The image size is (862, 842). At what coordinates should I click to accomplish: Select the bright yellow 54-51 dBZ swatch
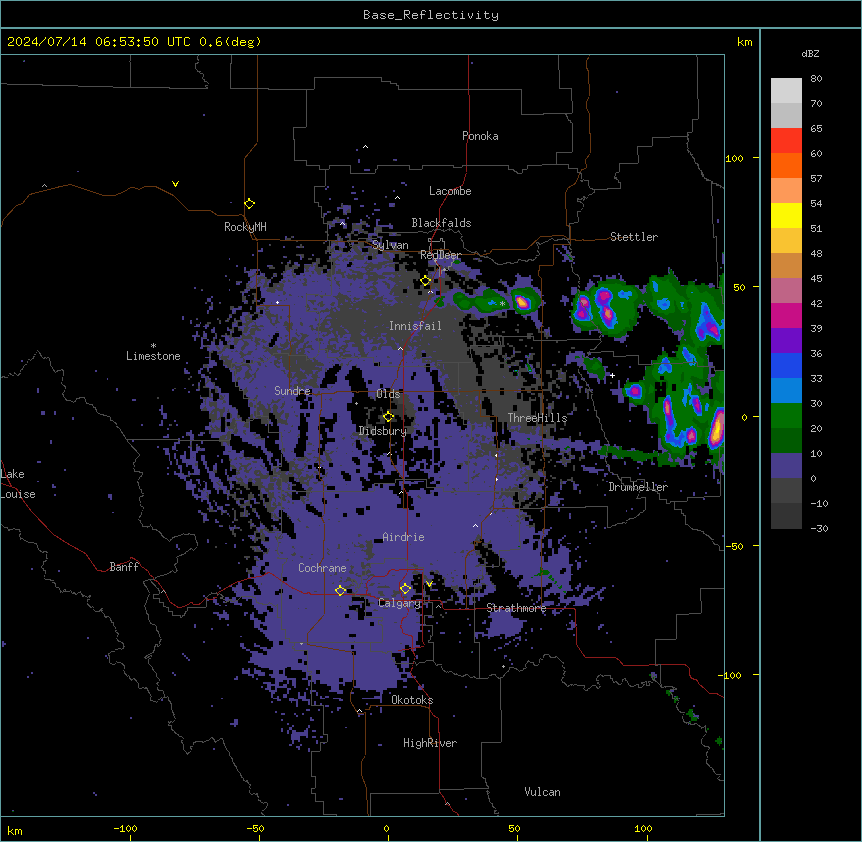[x=786, y=215]
